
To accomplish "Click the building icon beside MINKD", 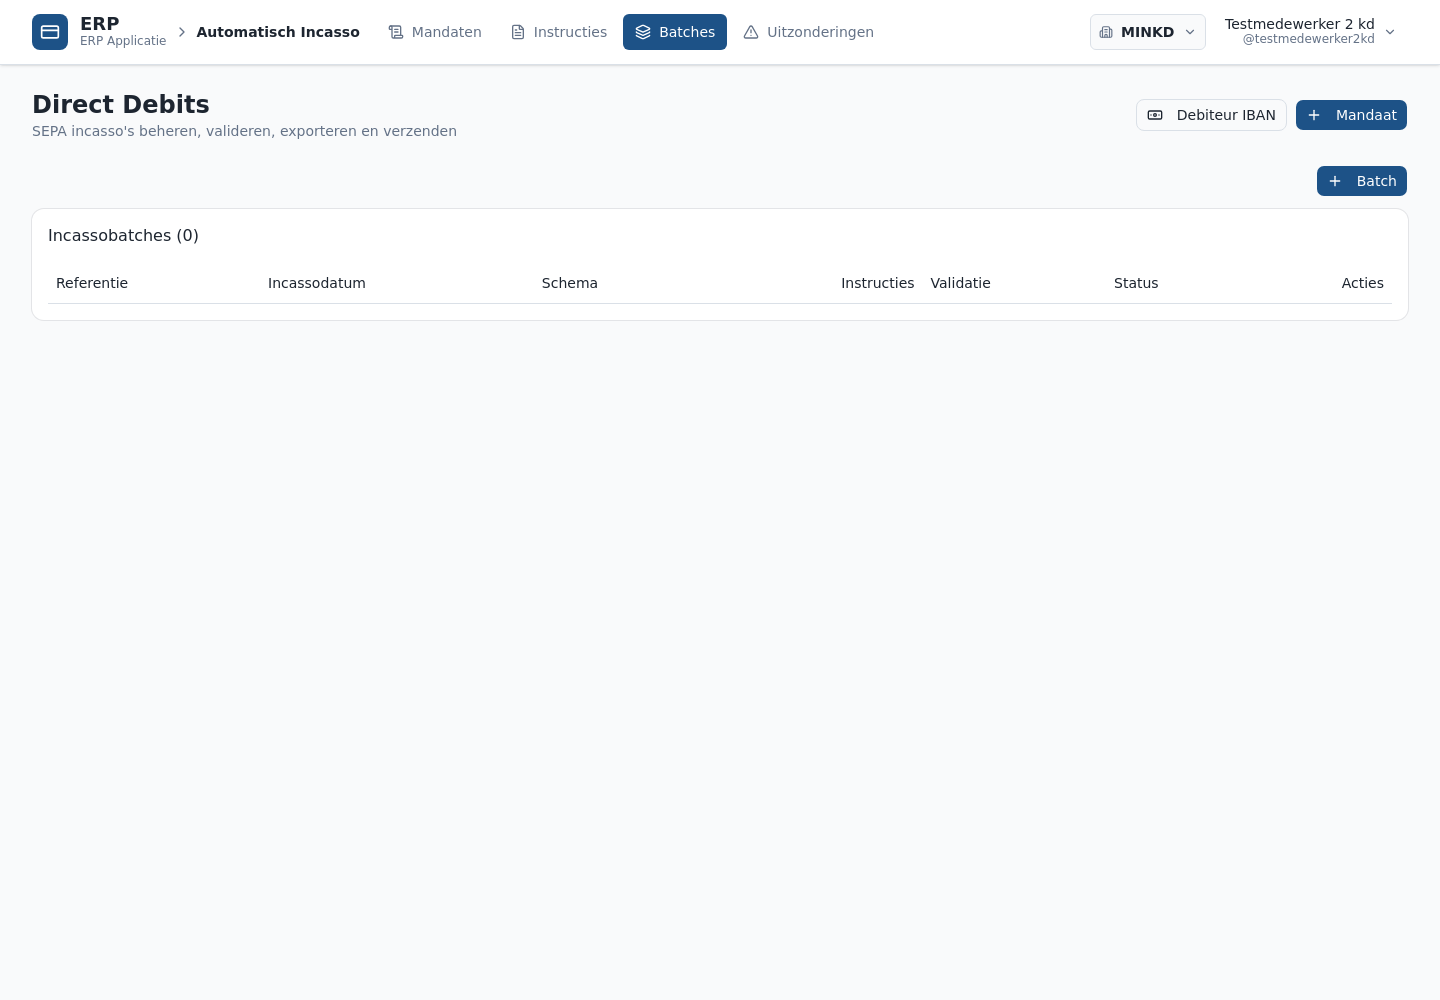I will tap(1106, 32).
